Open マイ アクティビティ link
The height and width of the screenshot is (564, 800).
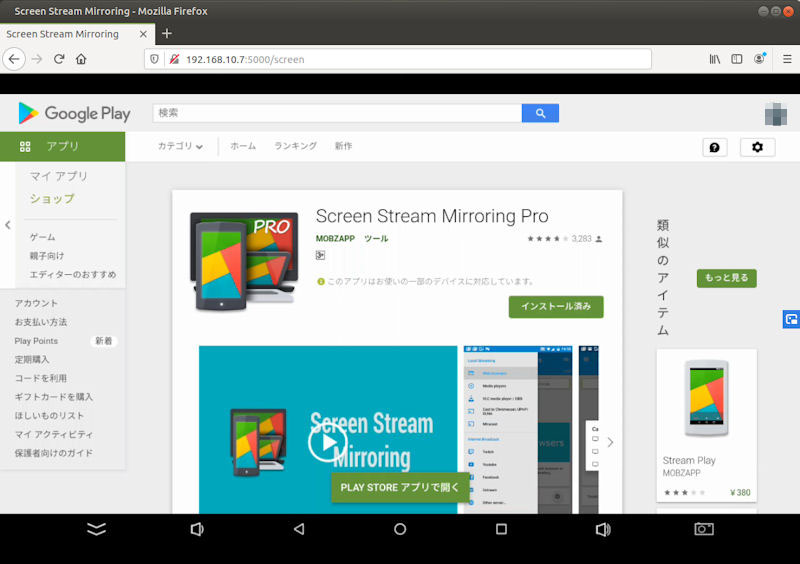coord(54,434)
